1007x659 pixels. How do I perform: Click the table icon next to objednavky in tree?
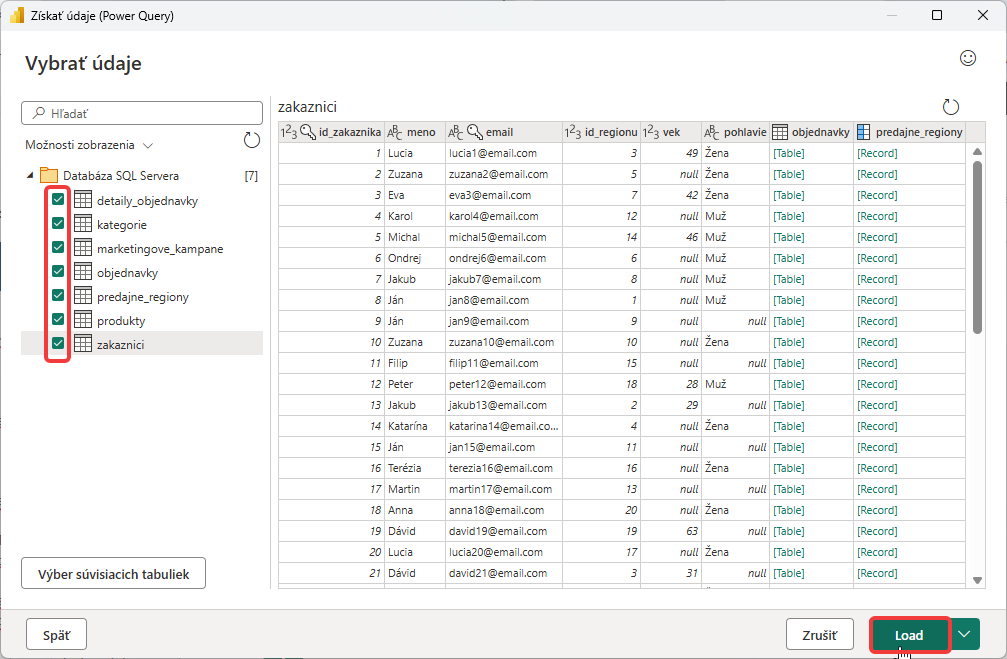point(83,272)
